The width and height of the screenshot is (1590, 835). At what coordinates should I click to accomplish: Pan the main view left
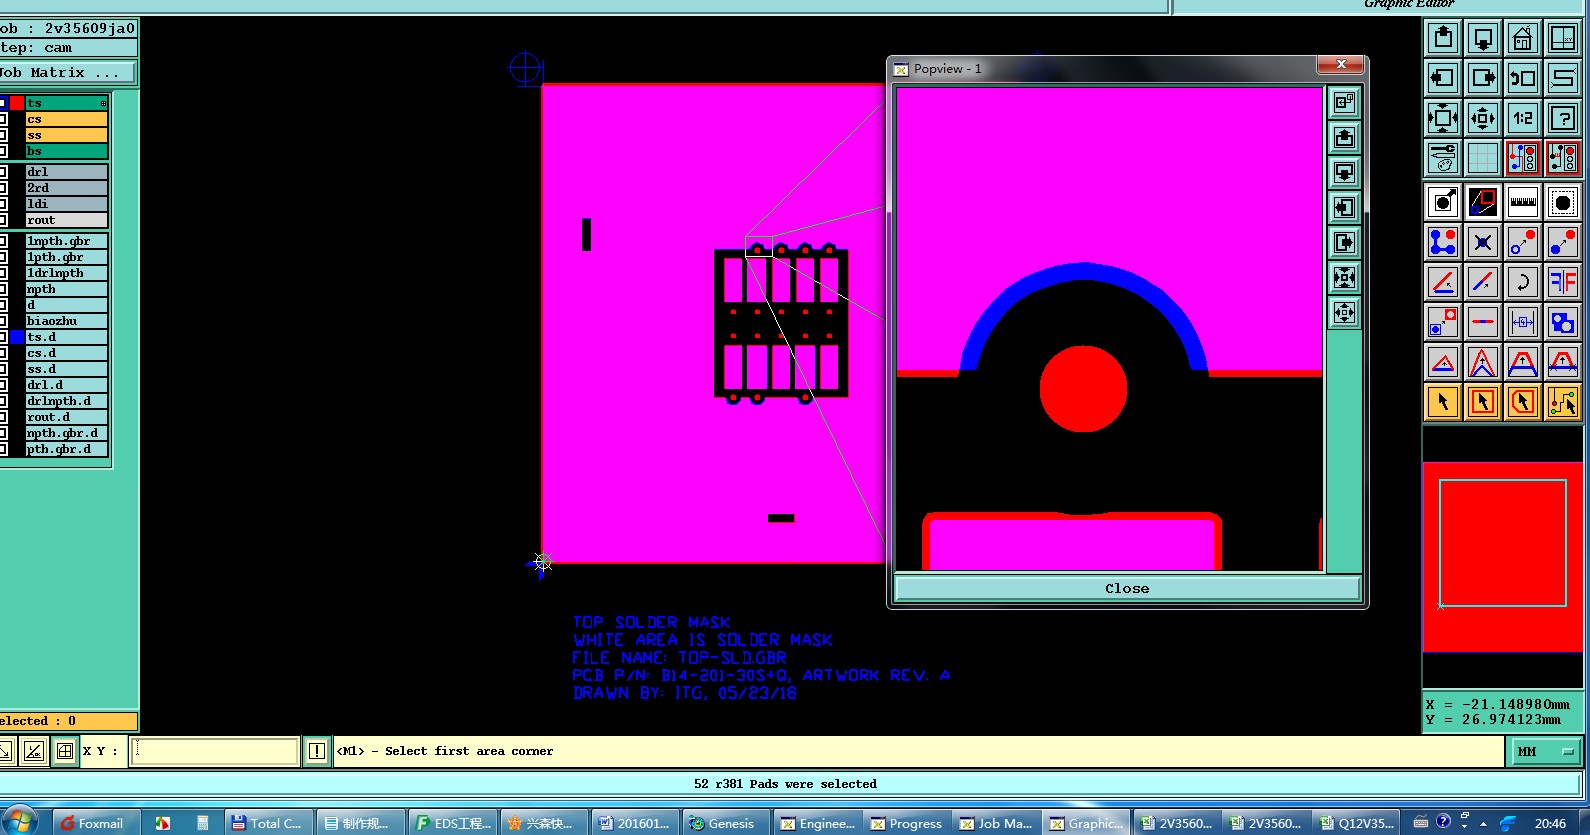coord(1443,78)
